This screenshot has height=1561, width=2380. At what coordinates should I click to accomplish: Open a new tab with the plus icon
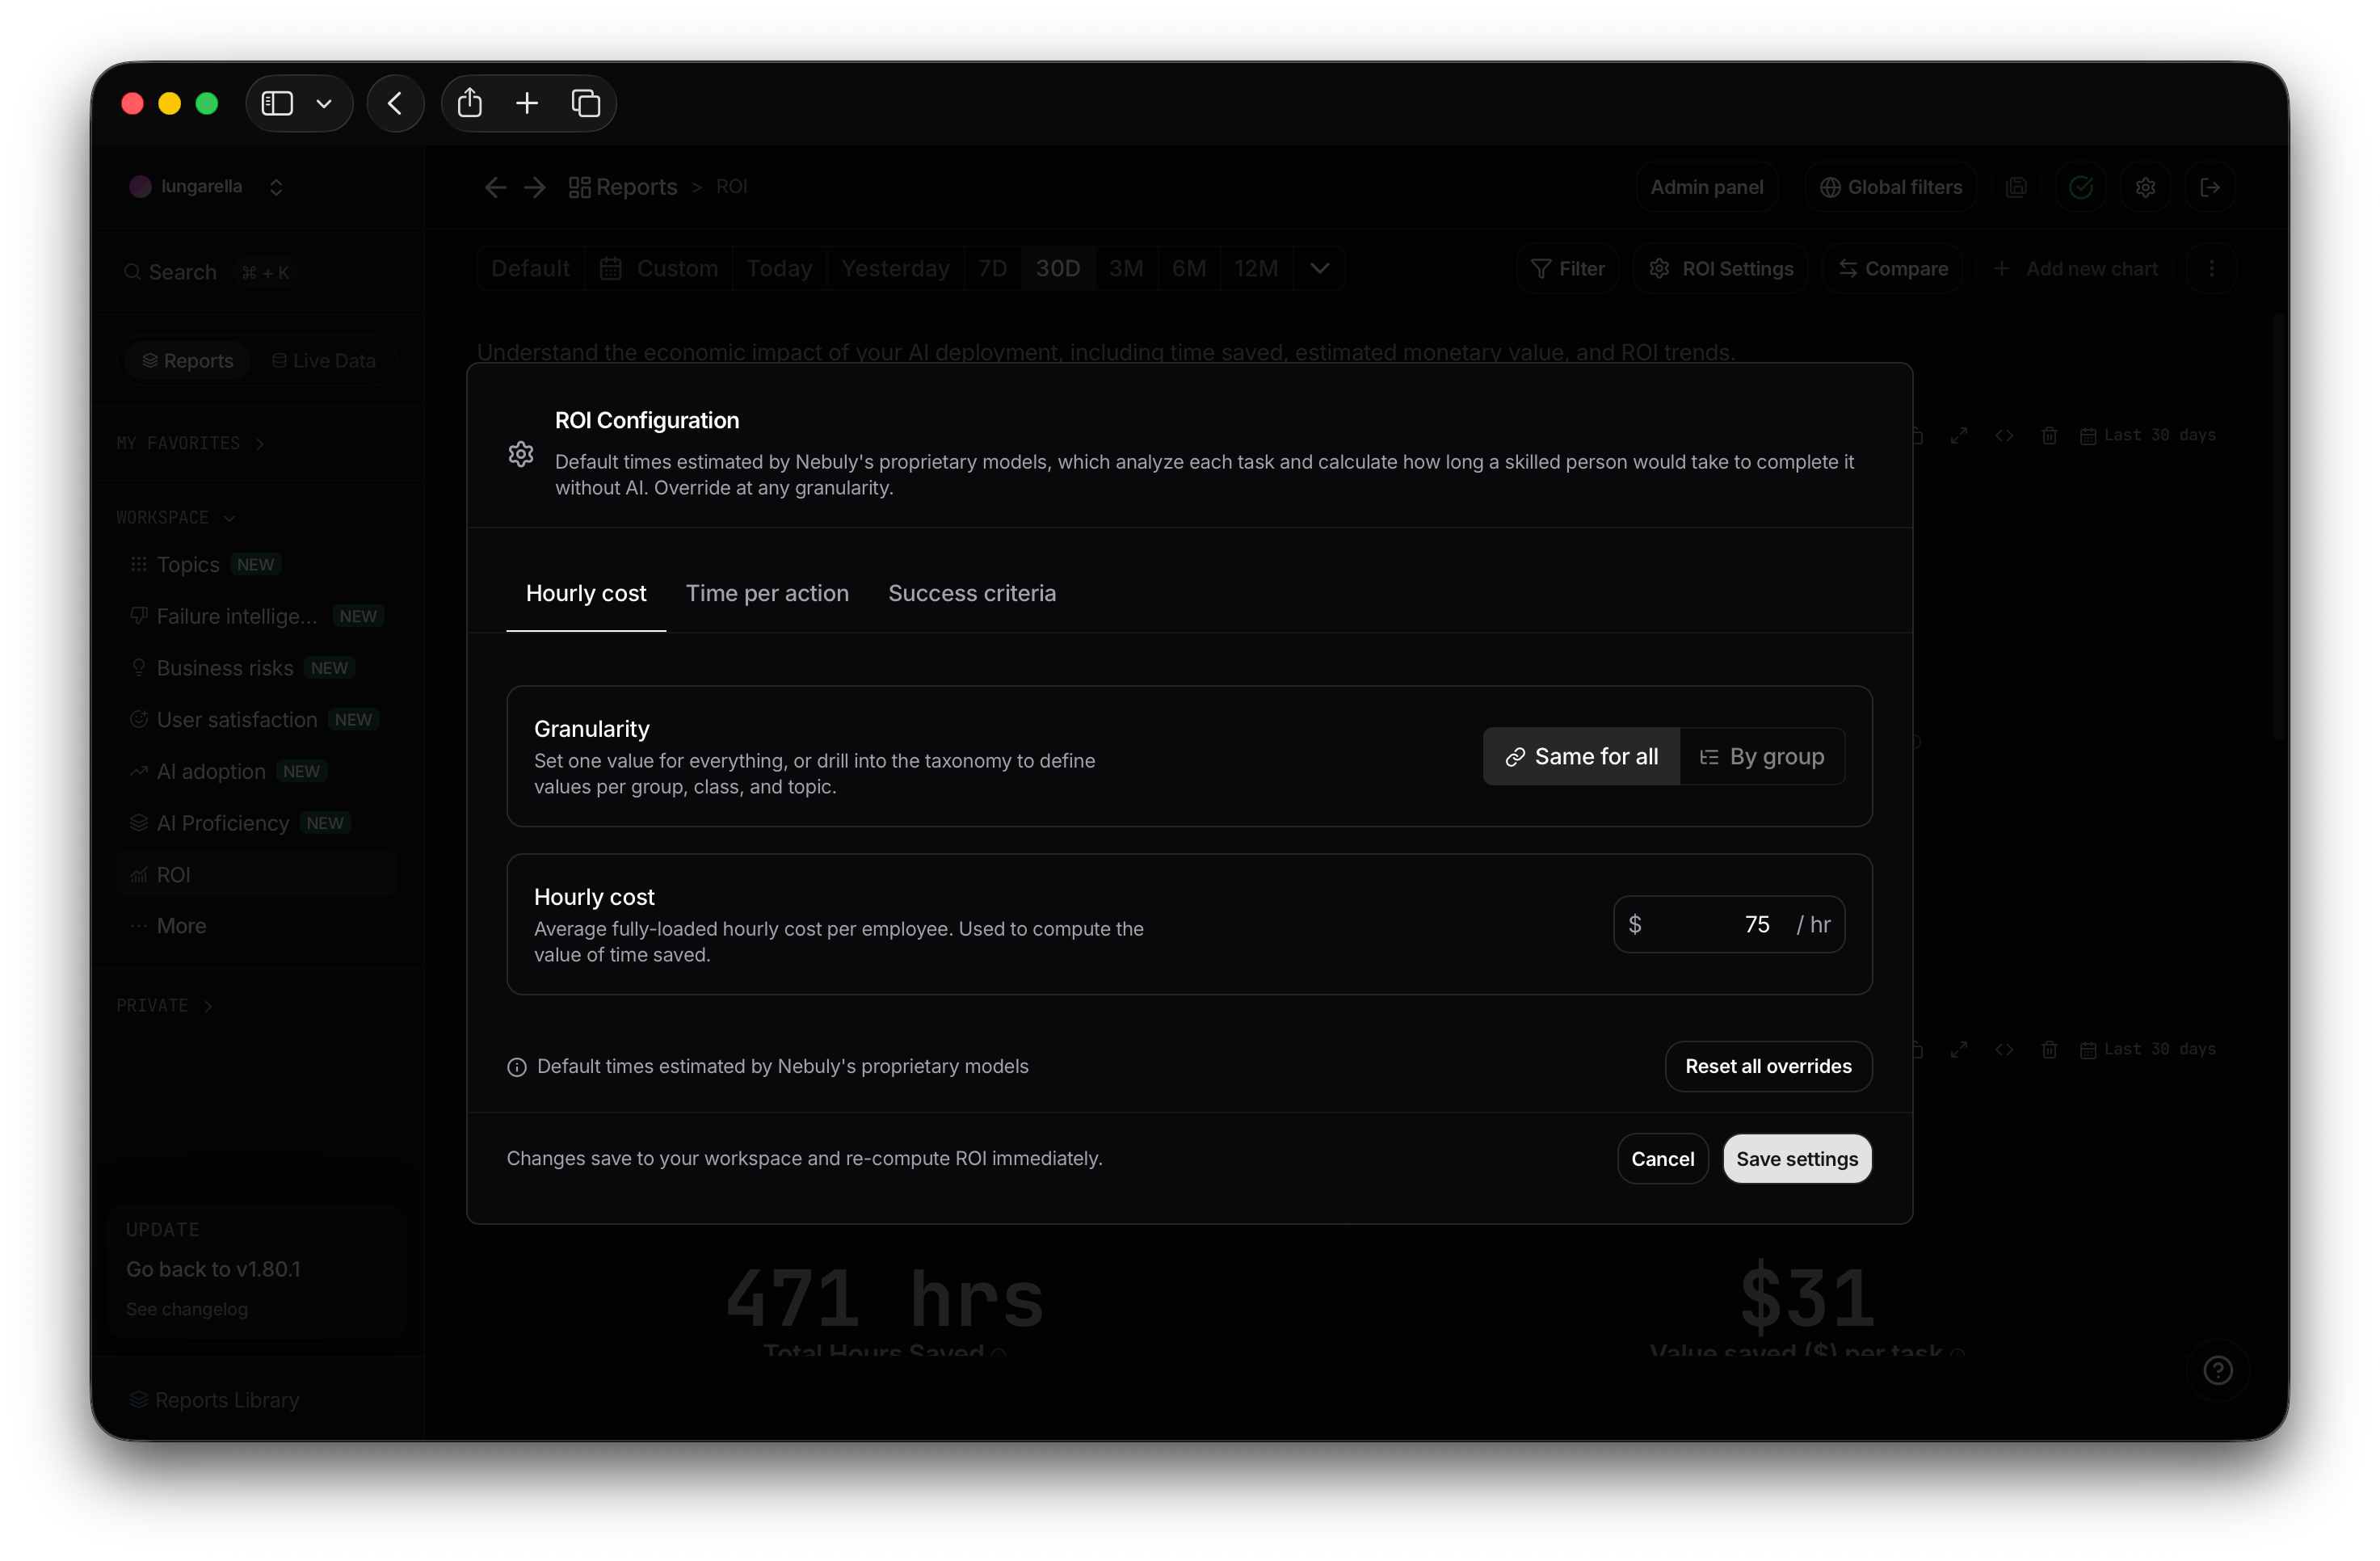(527, 103)
